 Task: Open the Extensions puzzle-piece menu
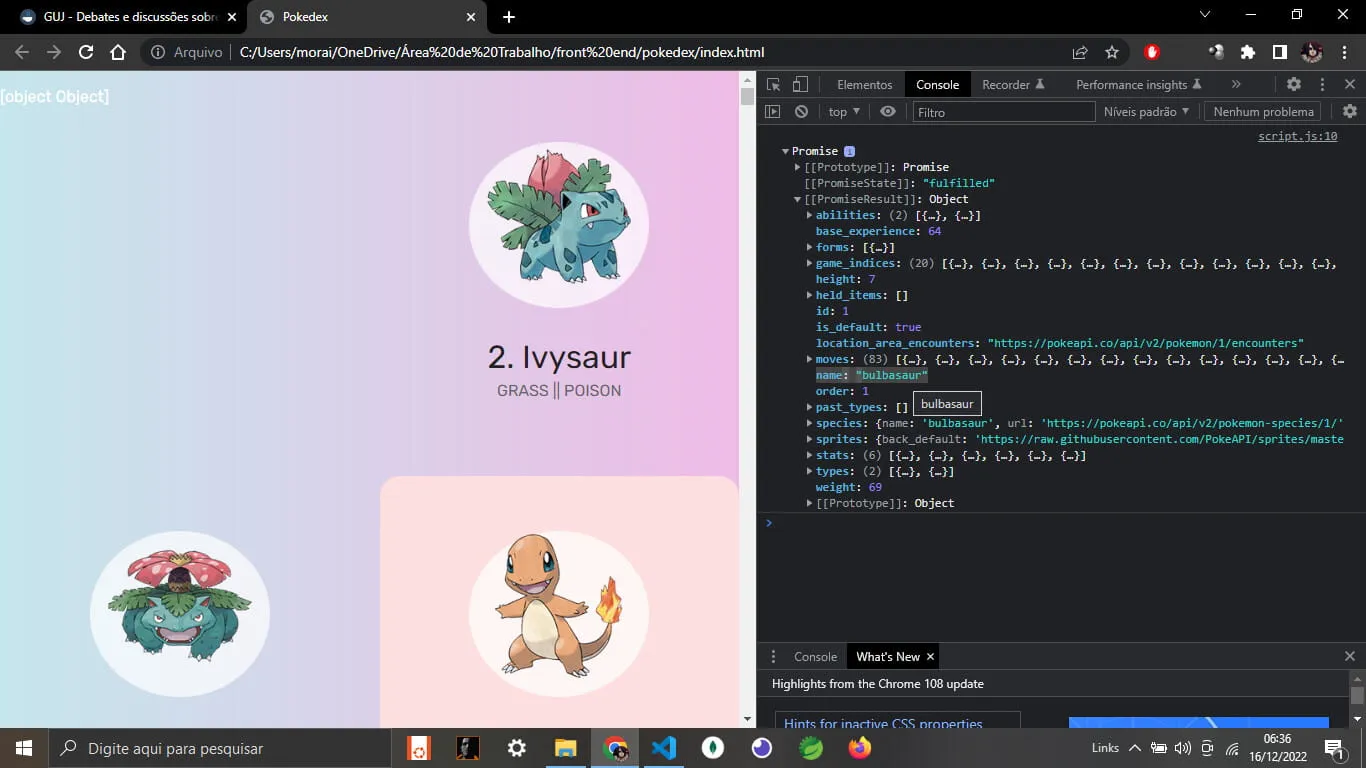(1248, 52)
